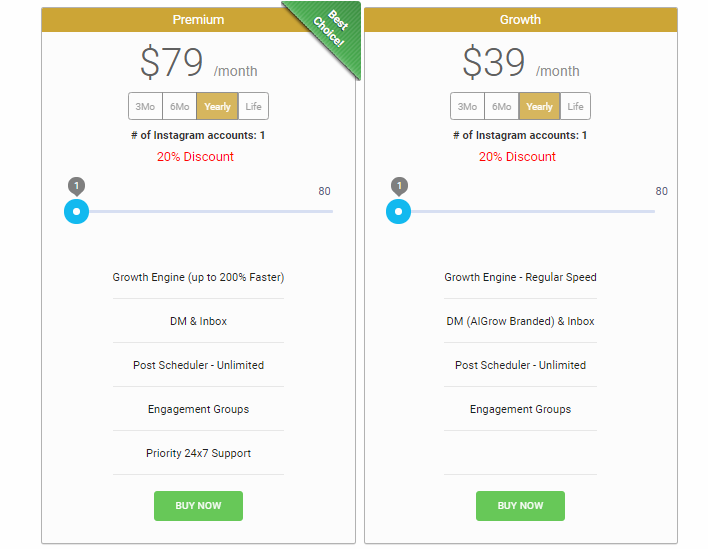The width and height of the screenshot is (708, 549).
Task: Select 3Mo billing on Growth plan
Action: 467,107
